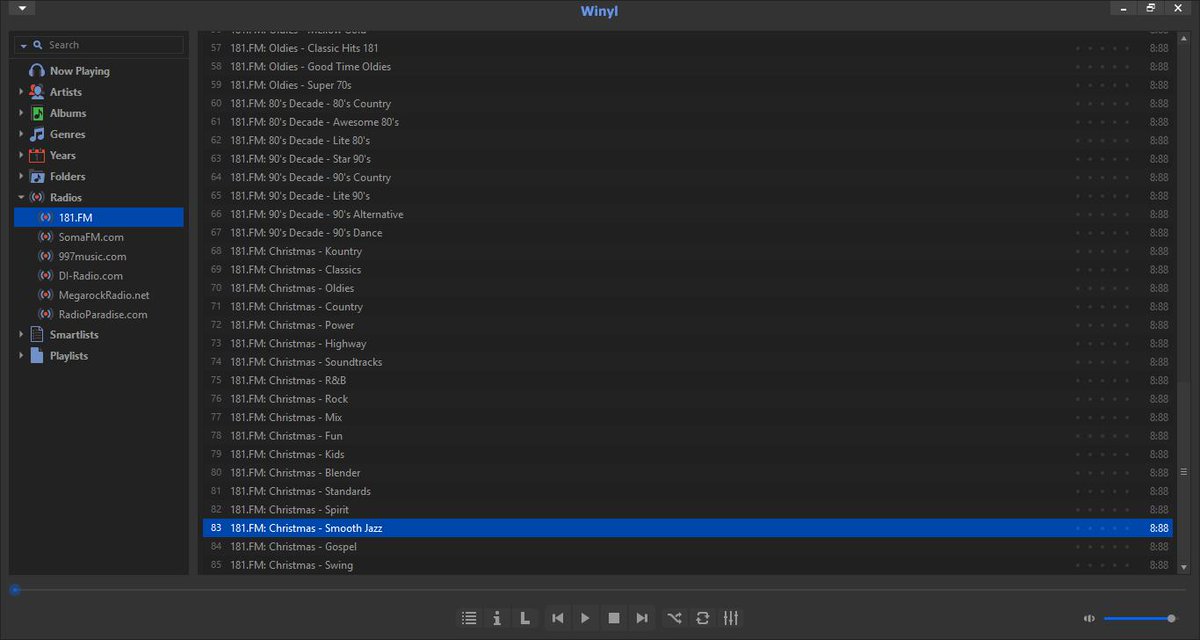Image resolution: width=1200 pixels, height=640 pixels.
Task: Select "181.FM: Oldies - Super 70s" track row
Action: point(687,85)
